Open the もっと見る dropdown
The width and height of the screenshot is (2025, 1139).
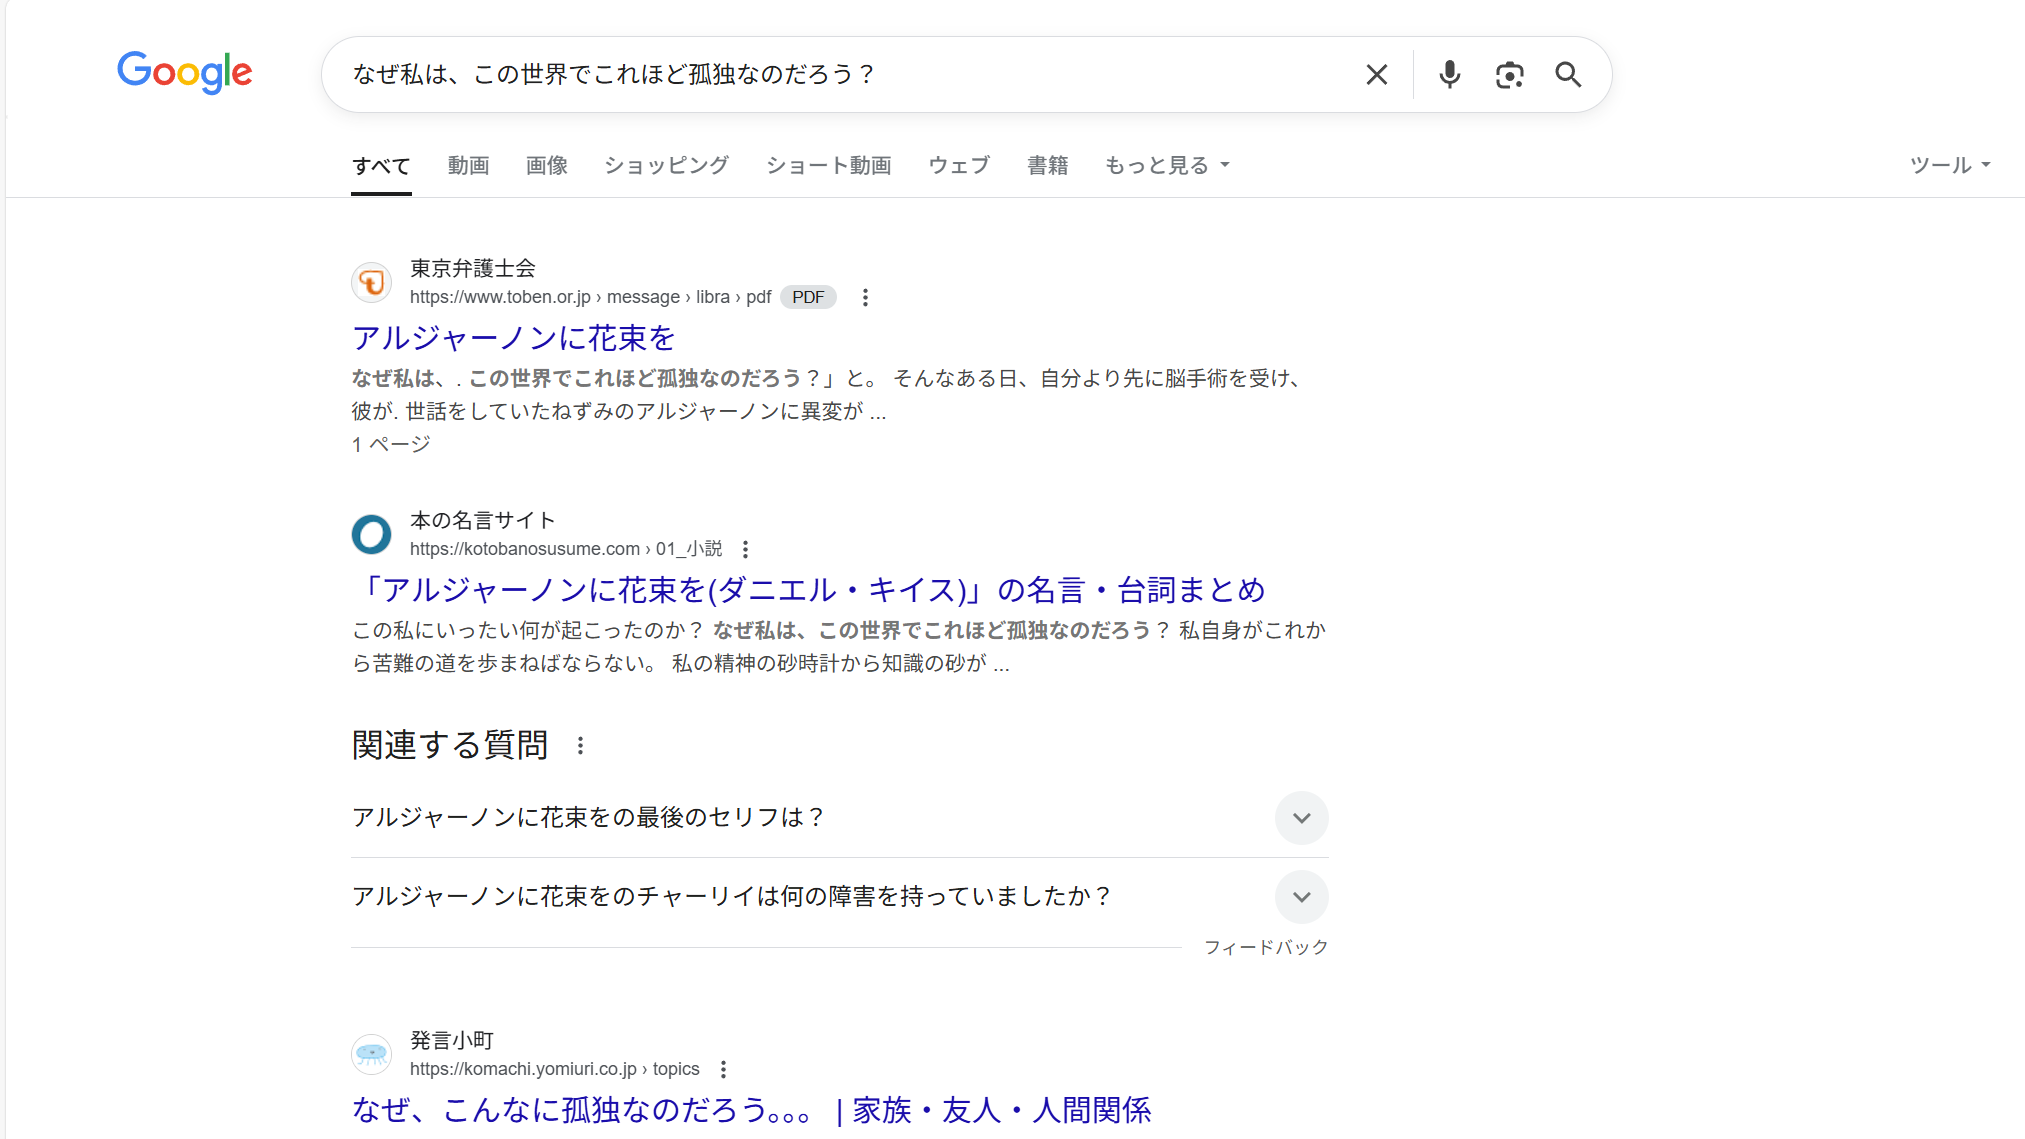1167,166
